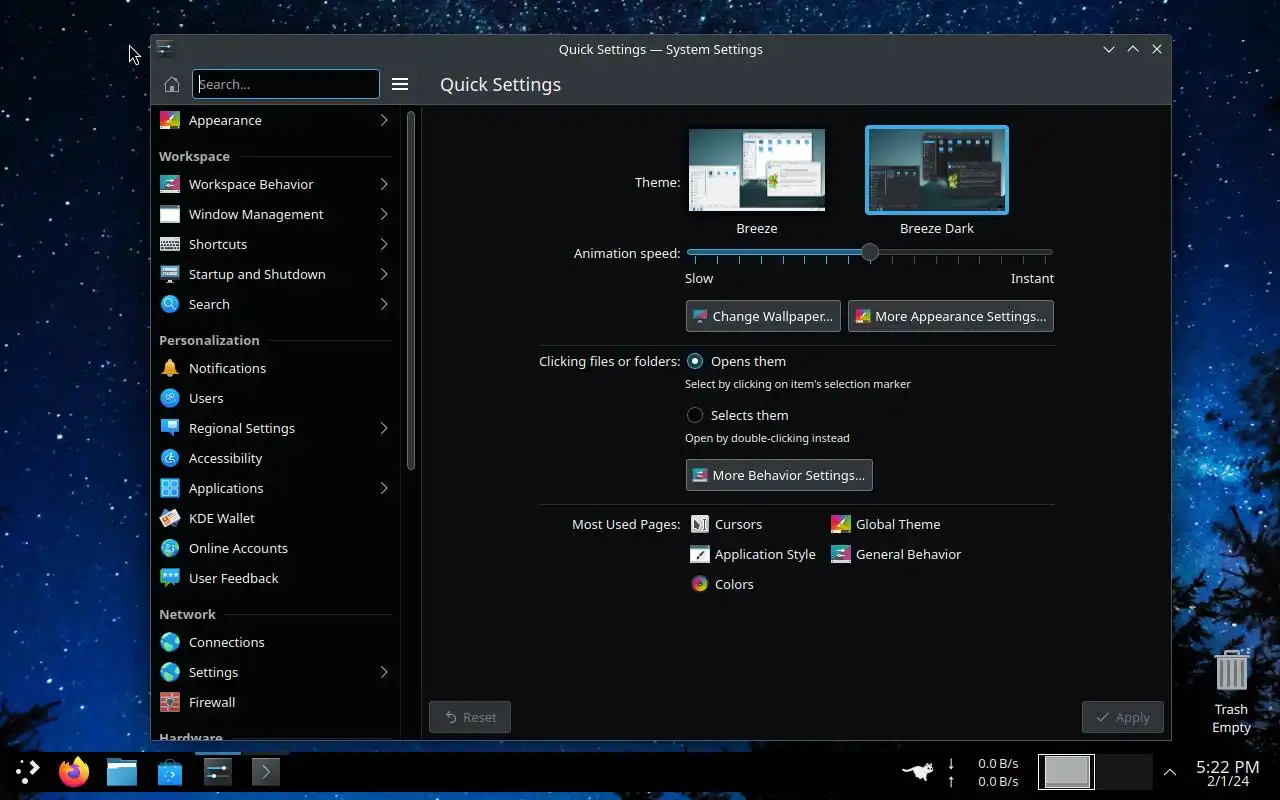Click the Workspace Behavior icon

coord(170,184)
